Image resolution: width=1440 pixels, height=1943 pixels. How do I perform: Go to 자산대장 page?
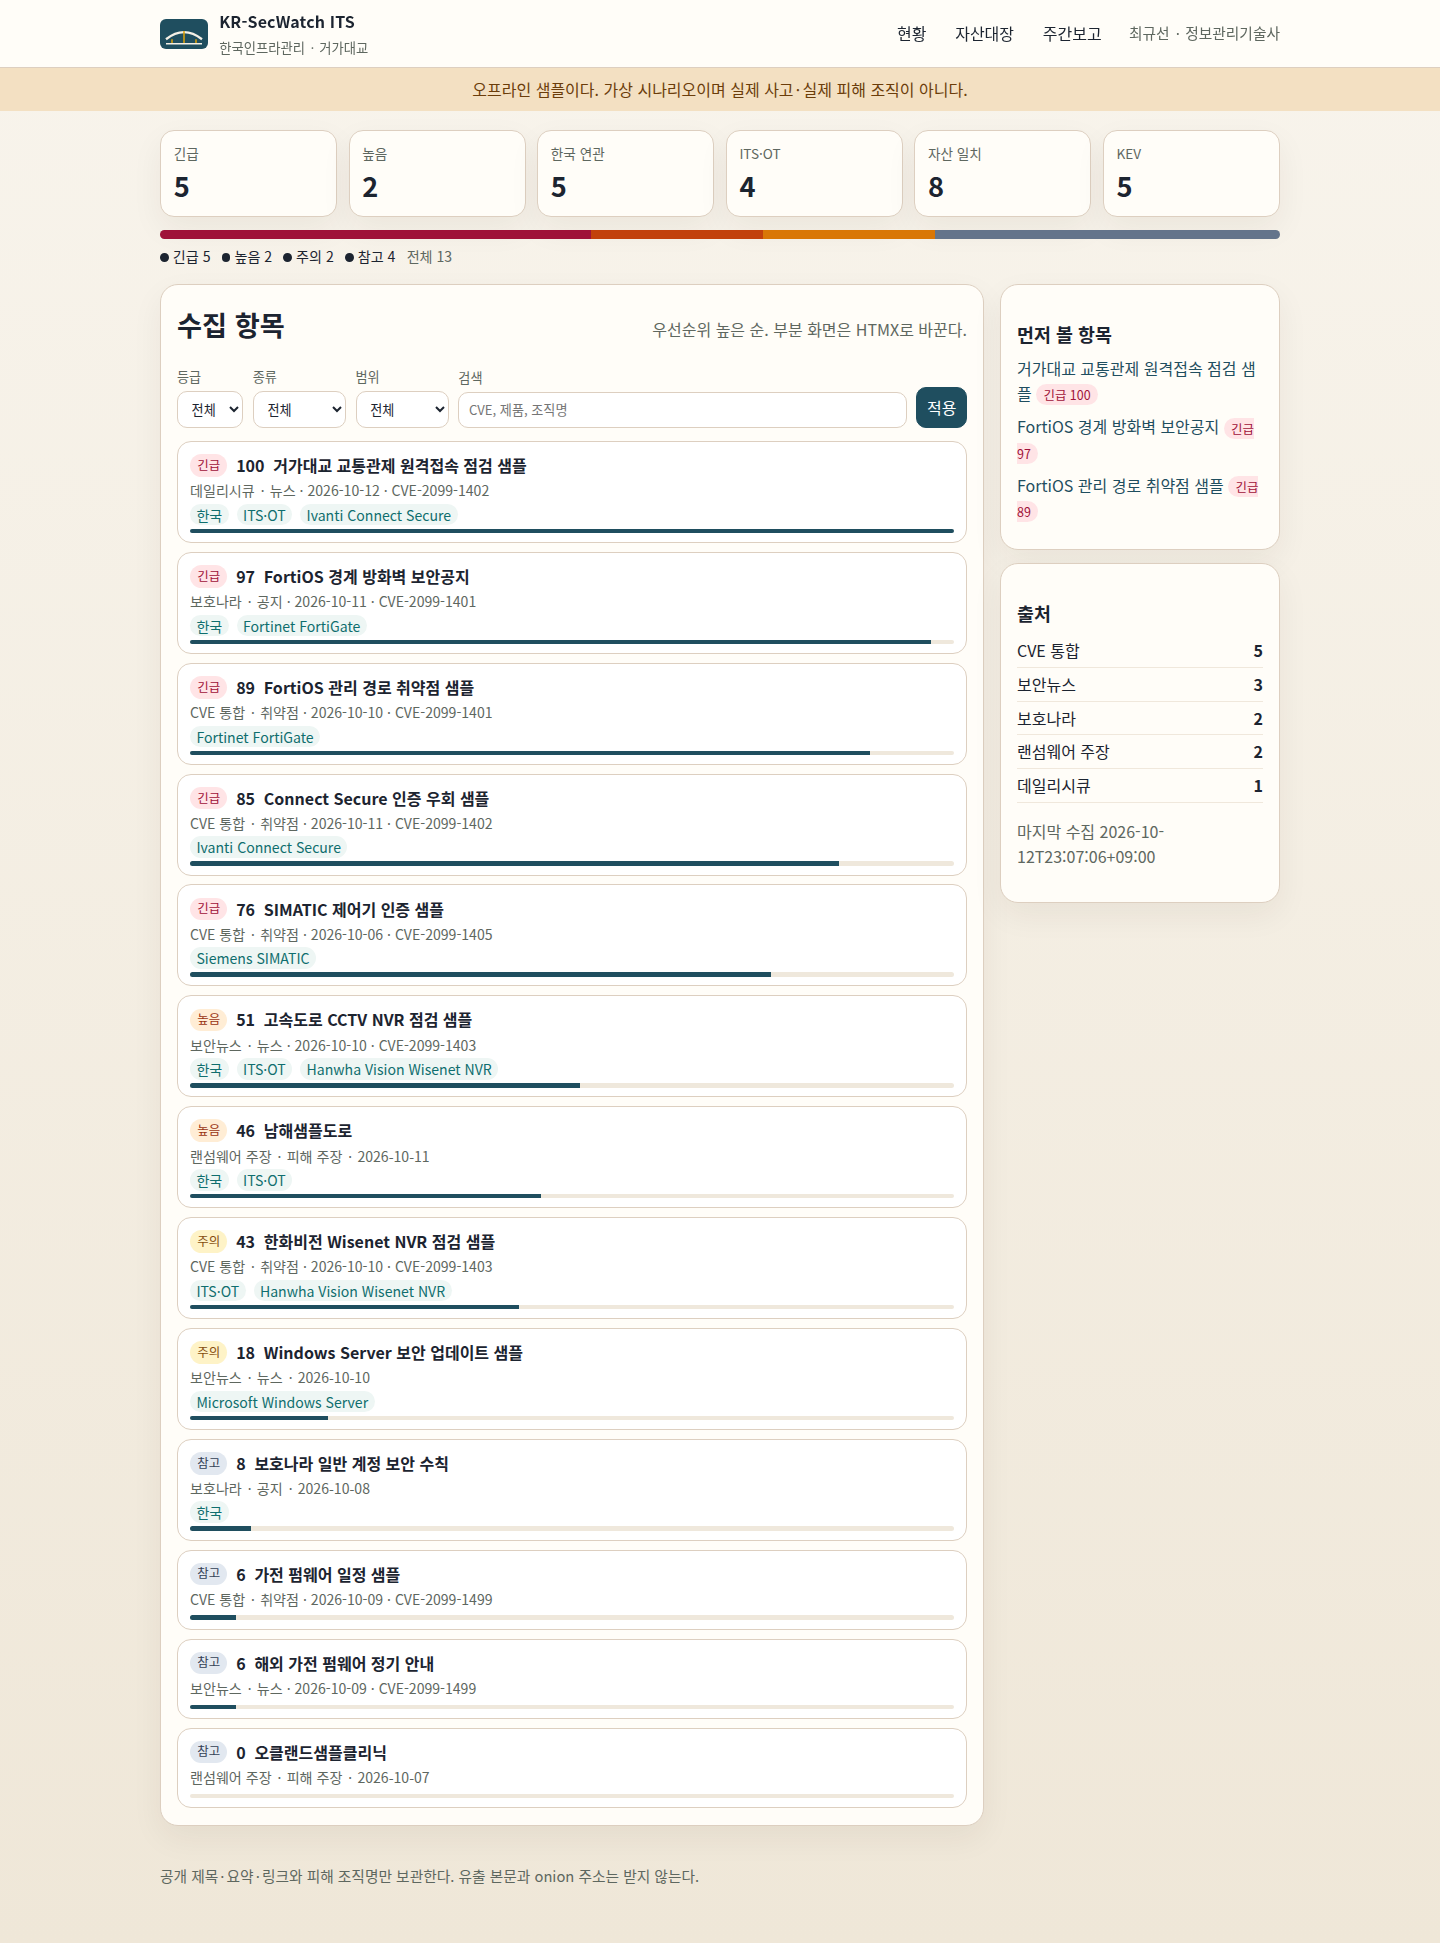pos(984,34)
